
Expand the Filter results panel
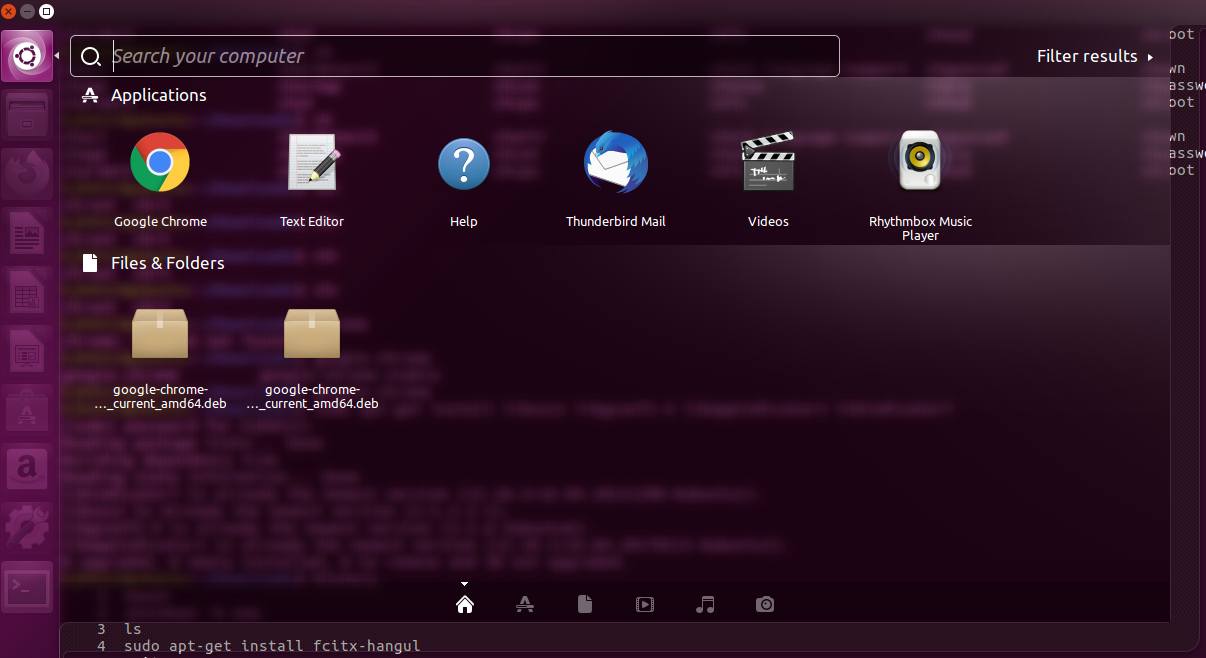coord(1096,56)
